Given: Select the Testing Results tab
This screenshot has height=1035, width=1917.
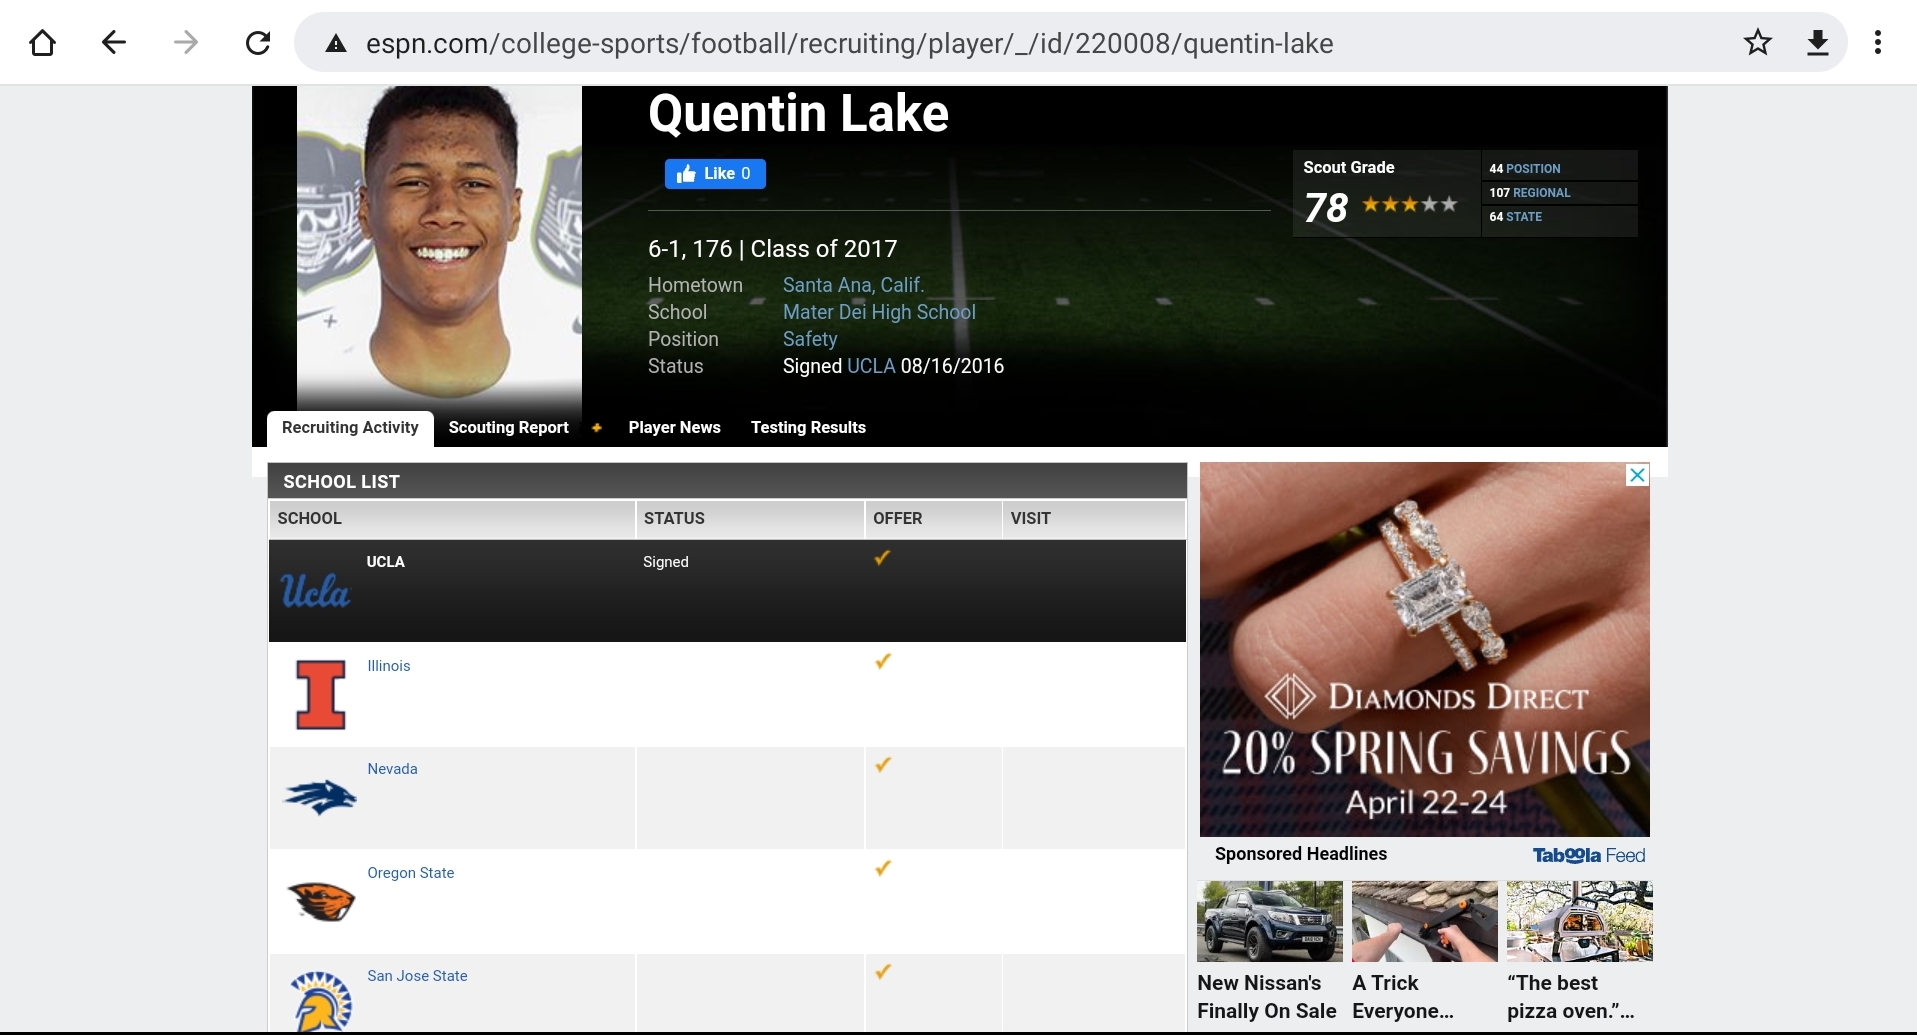Looking at the screenshot, I should [808, 428].
